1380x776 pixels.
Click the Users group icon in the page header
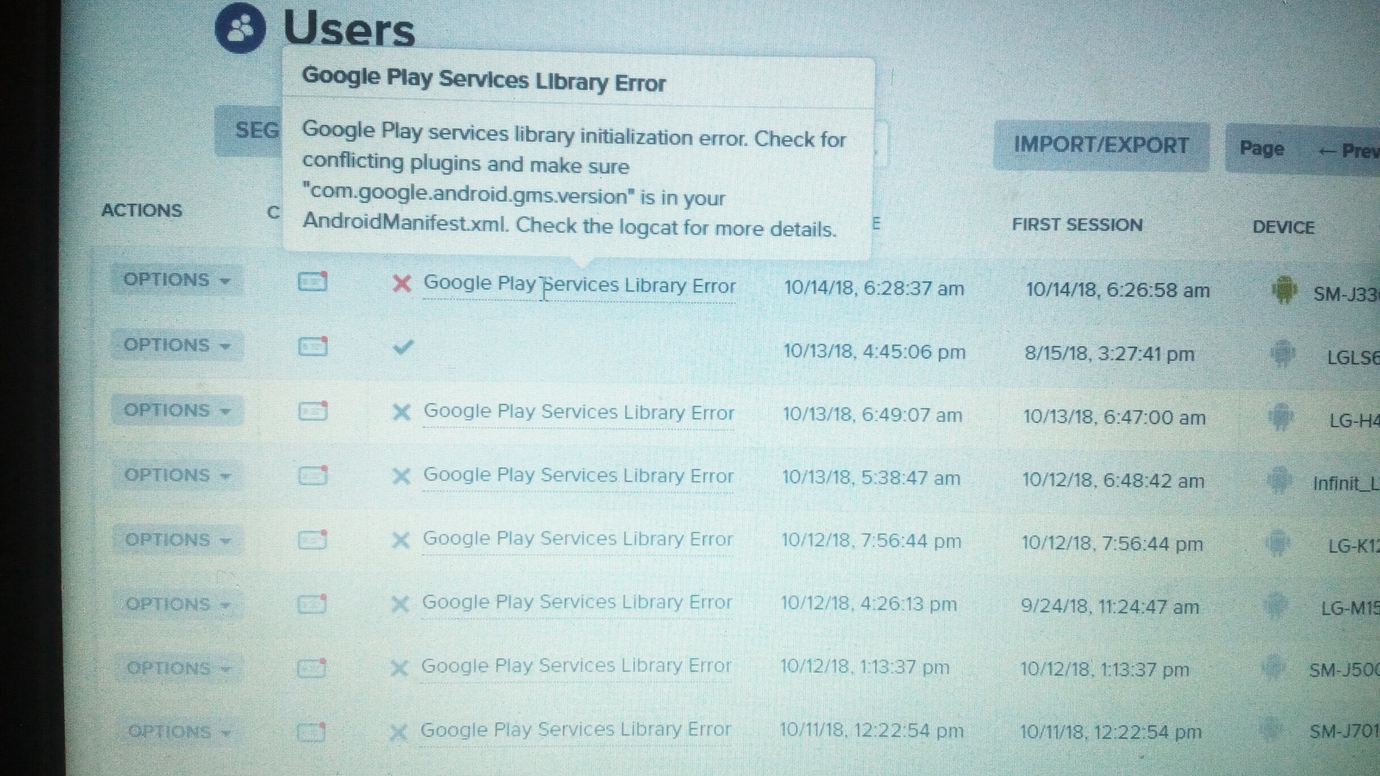[238, 28]
